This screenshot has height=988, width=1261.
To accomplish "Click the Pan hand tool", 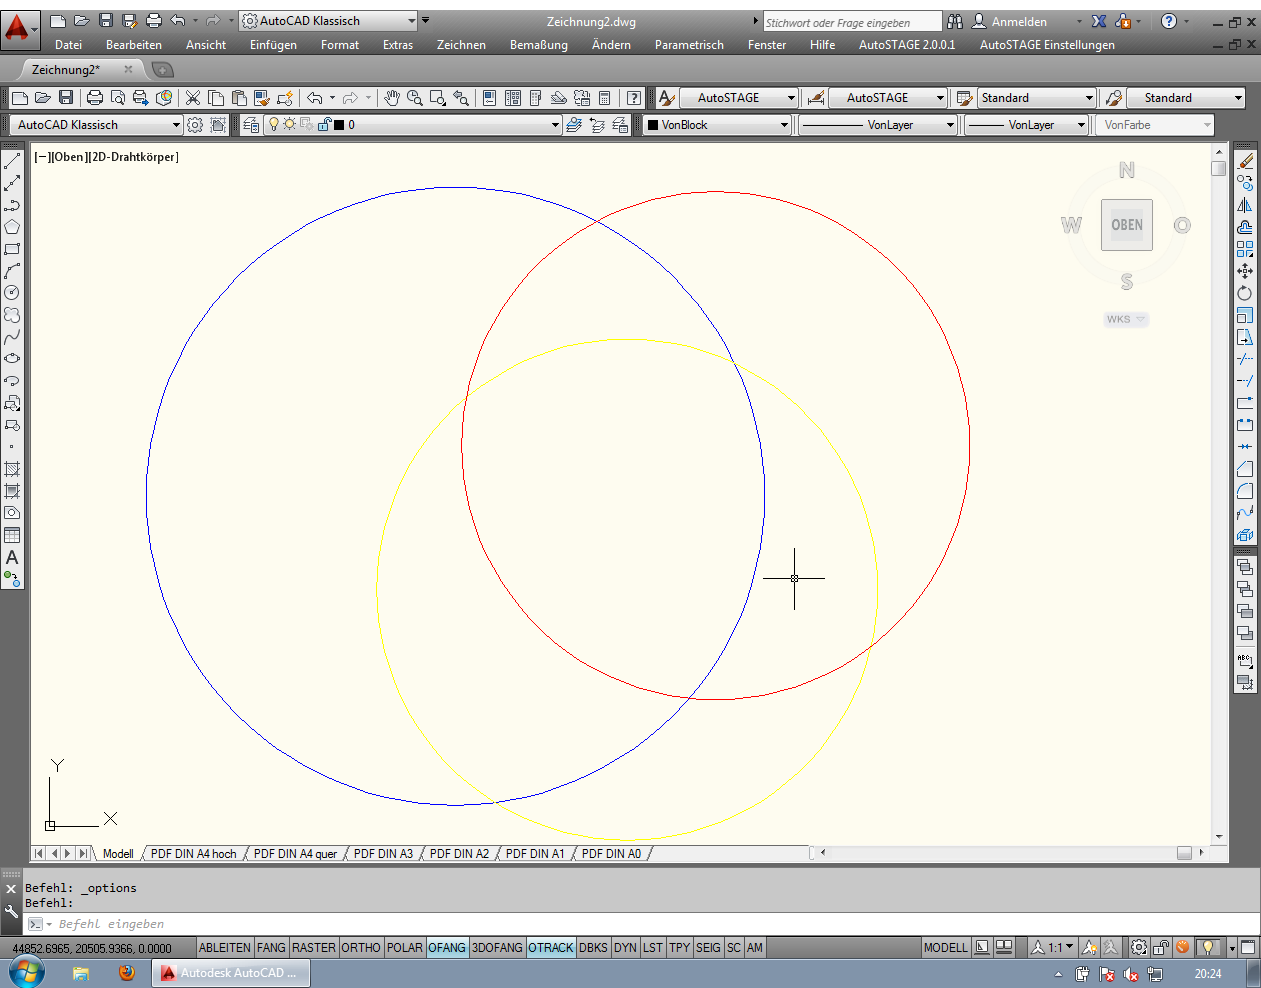I will pyautogui.click(x=392, y=98).
